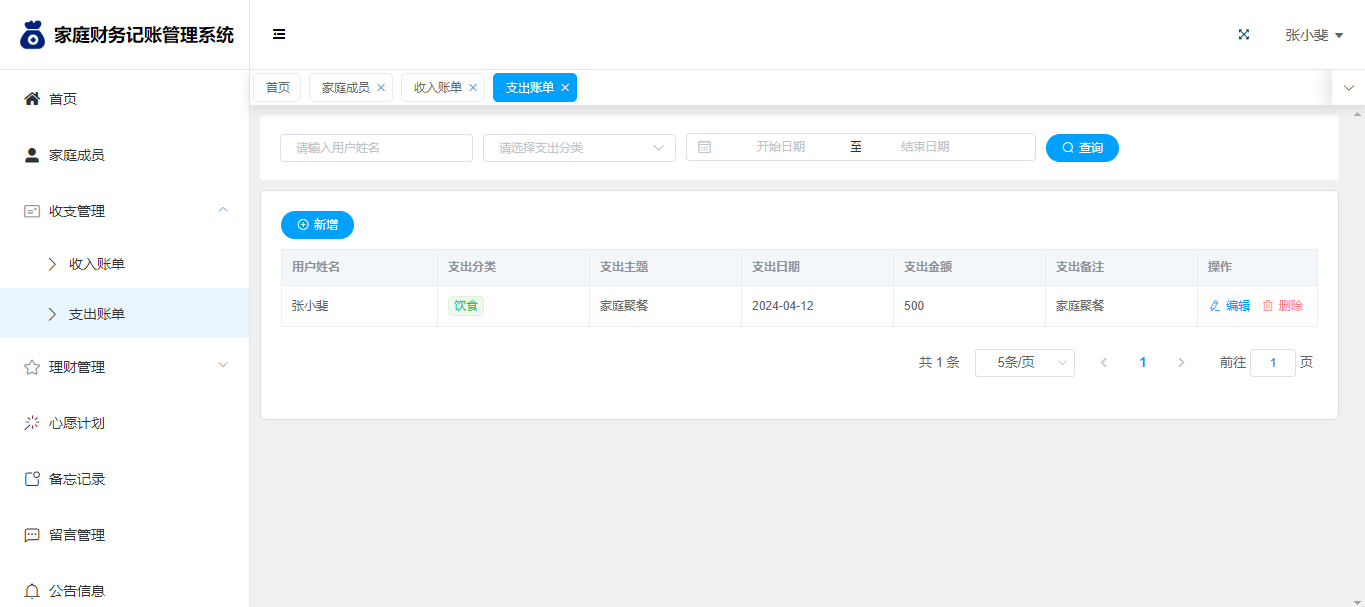Close the 家庭成员 tab
Viewport: 1365px width, 607px height.
point(381,88)
